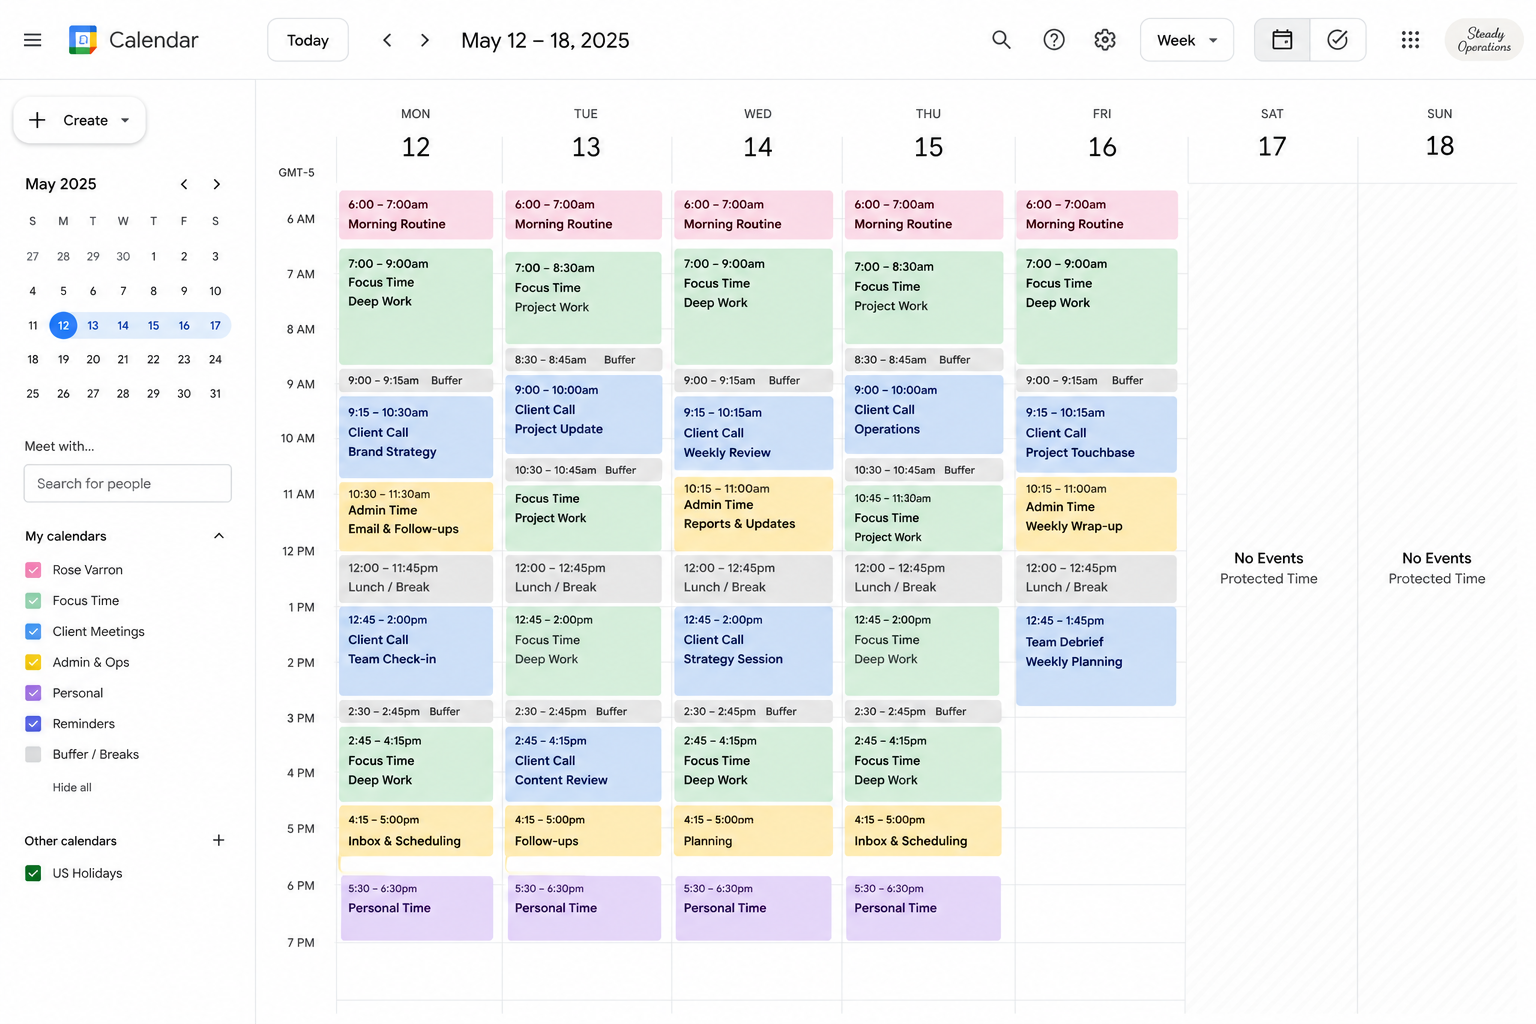Toggle Rose Varron calendar checkbox
The width and height of the screenshot is (1536, 1024).
pos(33,570)
